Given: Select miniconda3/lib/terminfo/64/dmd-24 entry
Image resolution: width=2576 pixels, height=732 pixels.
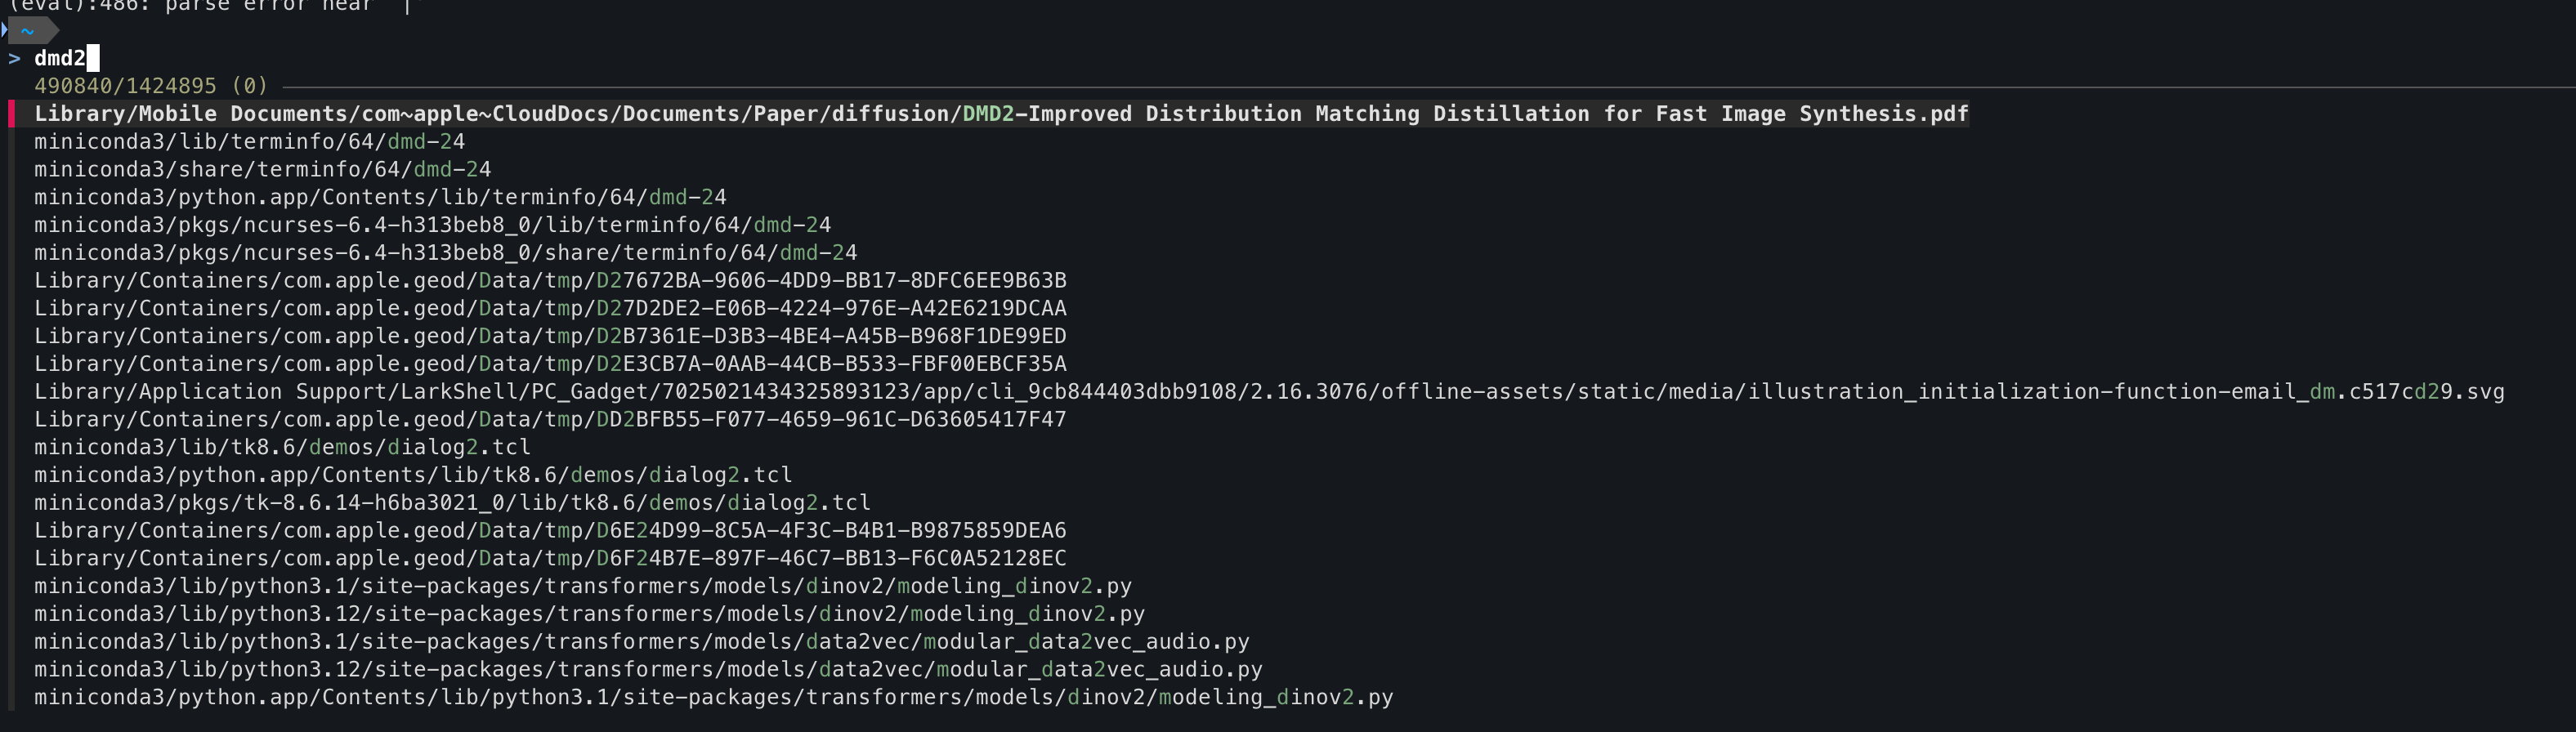Looking at the screenshot, I should (249, 142).
